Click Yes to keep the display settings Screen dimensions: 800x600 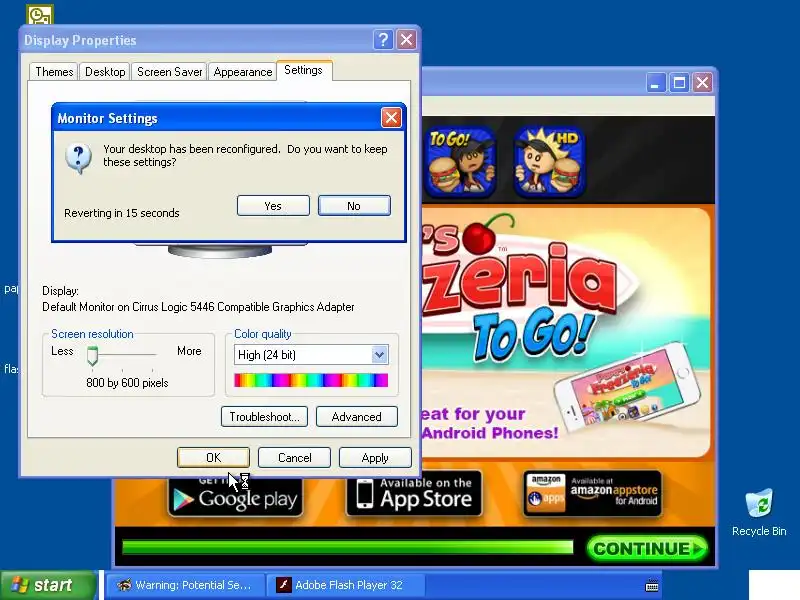click(x=273, y=206)
